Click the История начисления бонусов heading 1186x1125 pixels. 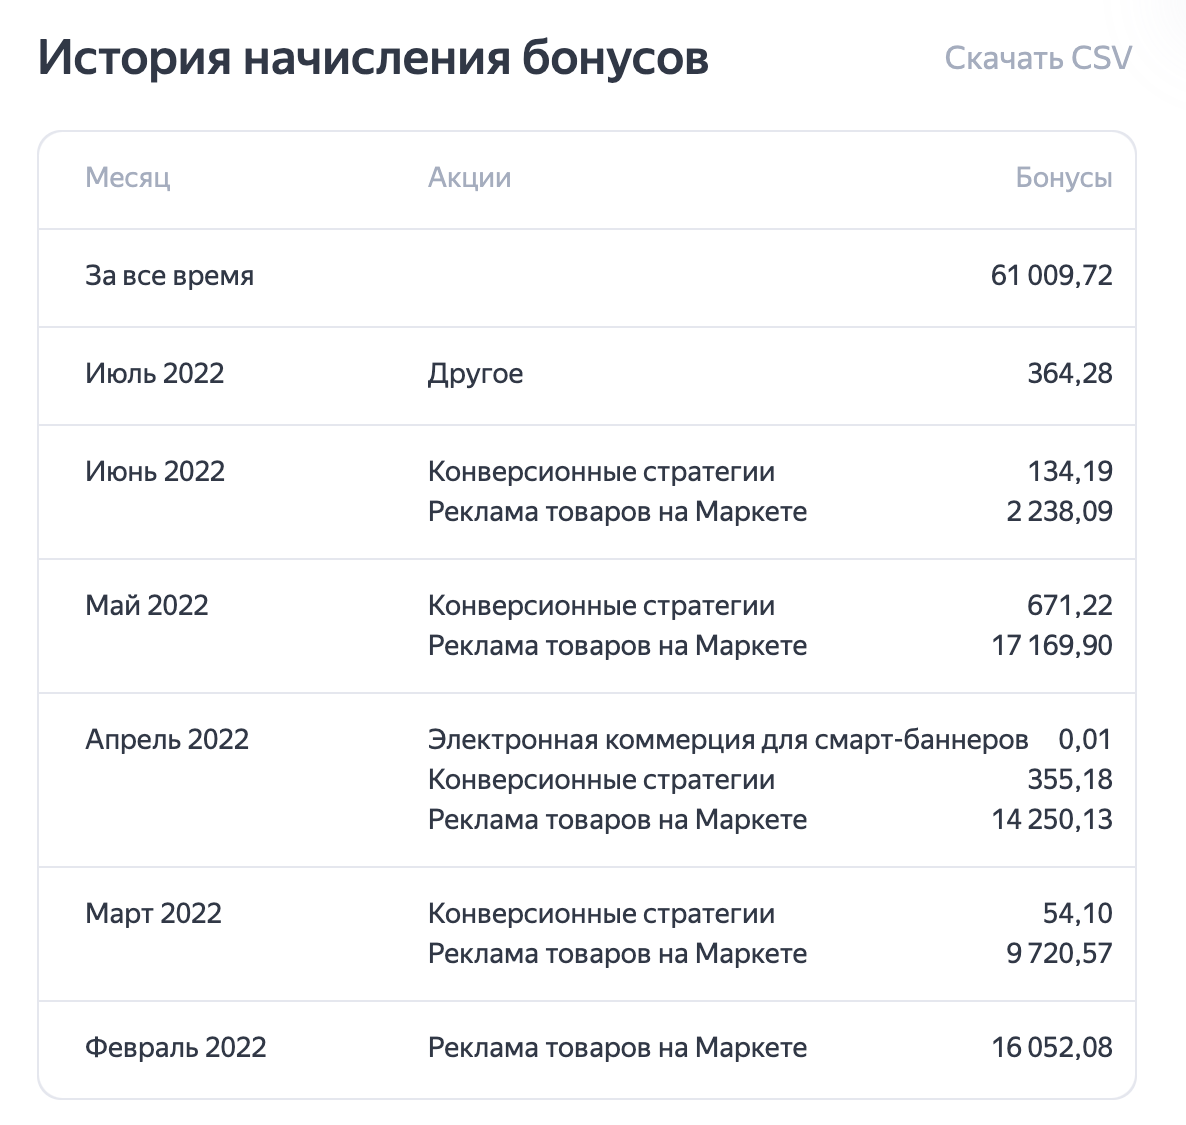click(x=373, y=58)
